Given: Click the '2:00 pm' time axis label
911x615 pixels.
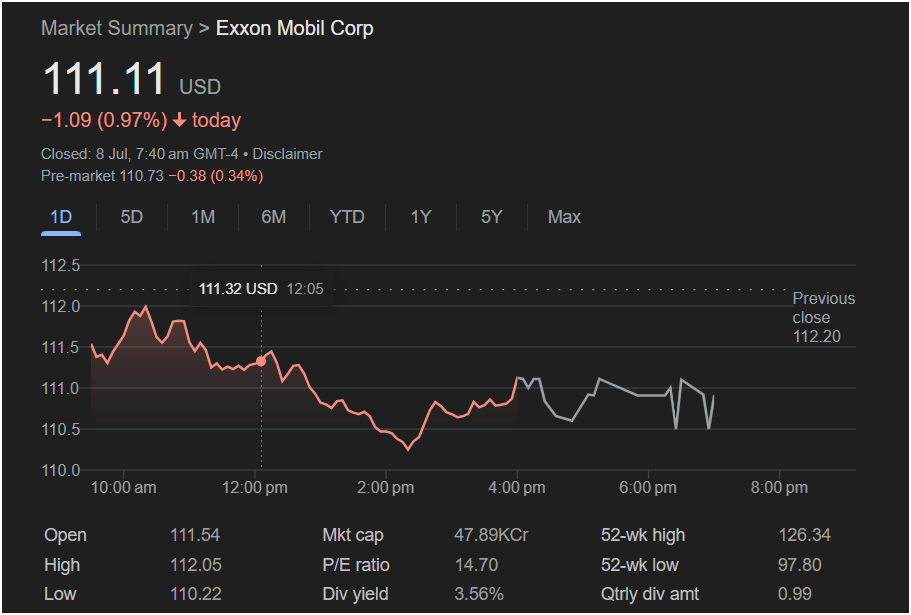Looking at the screenshot, I should [386, 487].
